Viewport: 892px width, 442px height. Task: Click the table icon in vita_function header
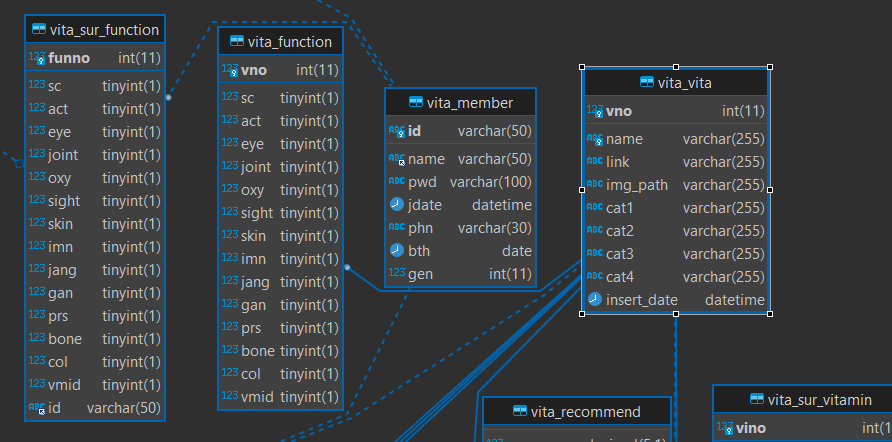pyautogui.click(x=237, y=41)
